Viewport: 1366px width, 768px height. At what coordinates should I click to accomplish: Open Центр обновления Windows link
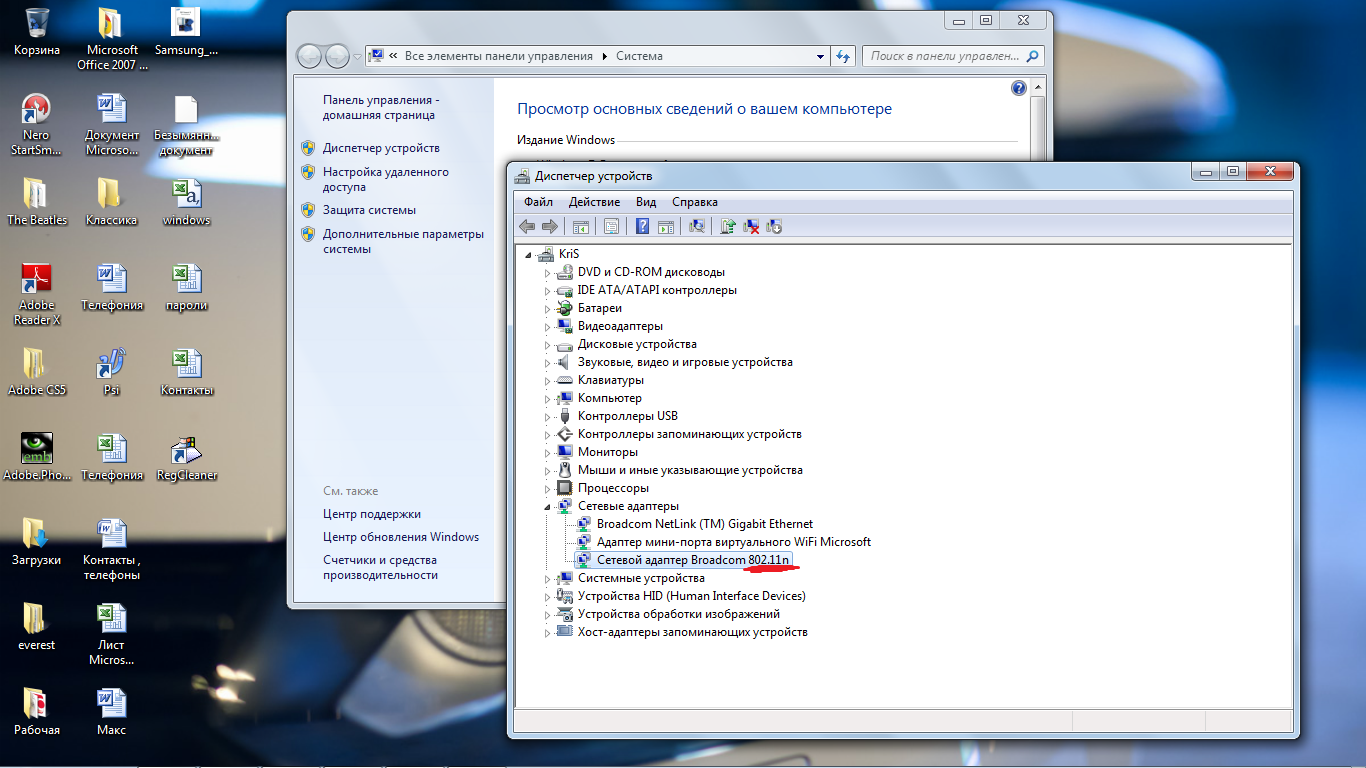(401, 537)
